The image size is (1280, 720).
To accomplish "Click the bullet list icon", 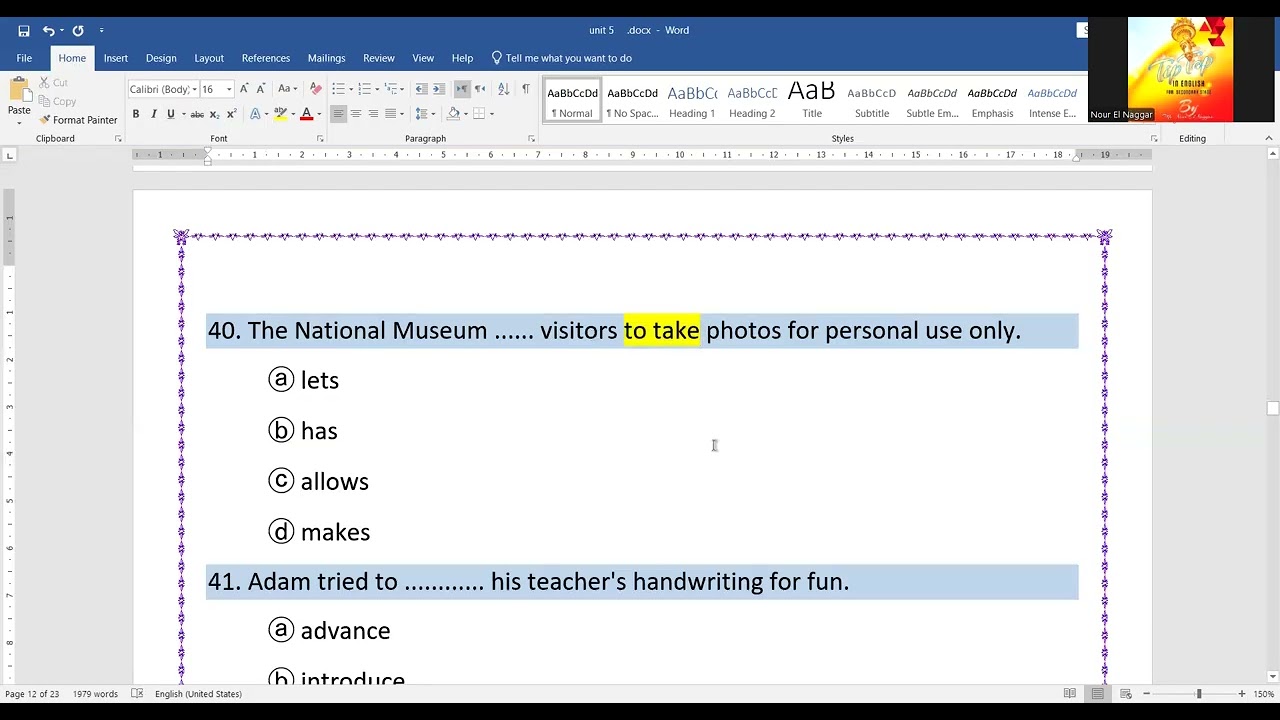I will [338, 89].
